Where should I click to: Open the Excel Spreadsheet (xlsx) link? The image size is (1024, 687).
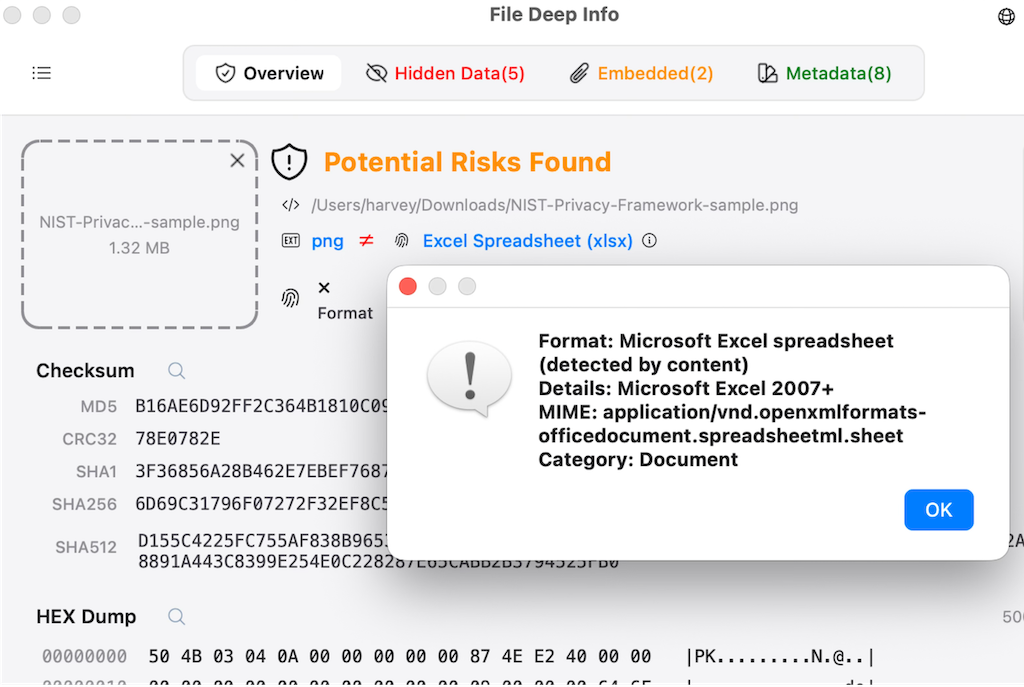527,241
